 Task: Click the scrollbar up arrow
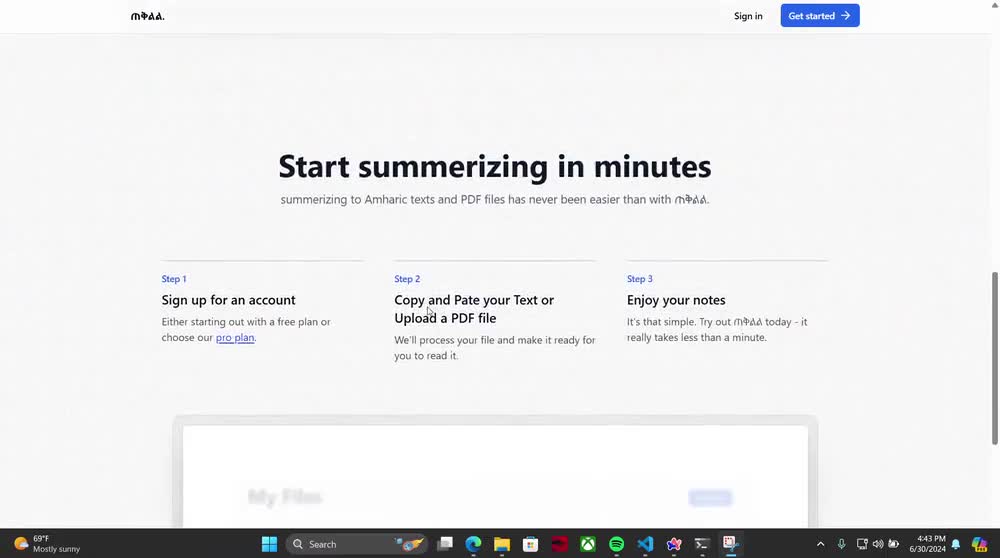click(x=994, y=4)
